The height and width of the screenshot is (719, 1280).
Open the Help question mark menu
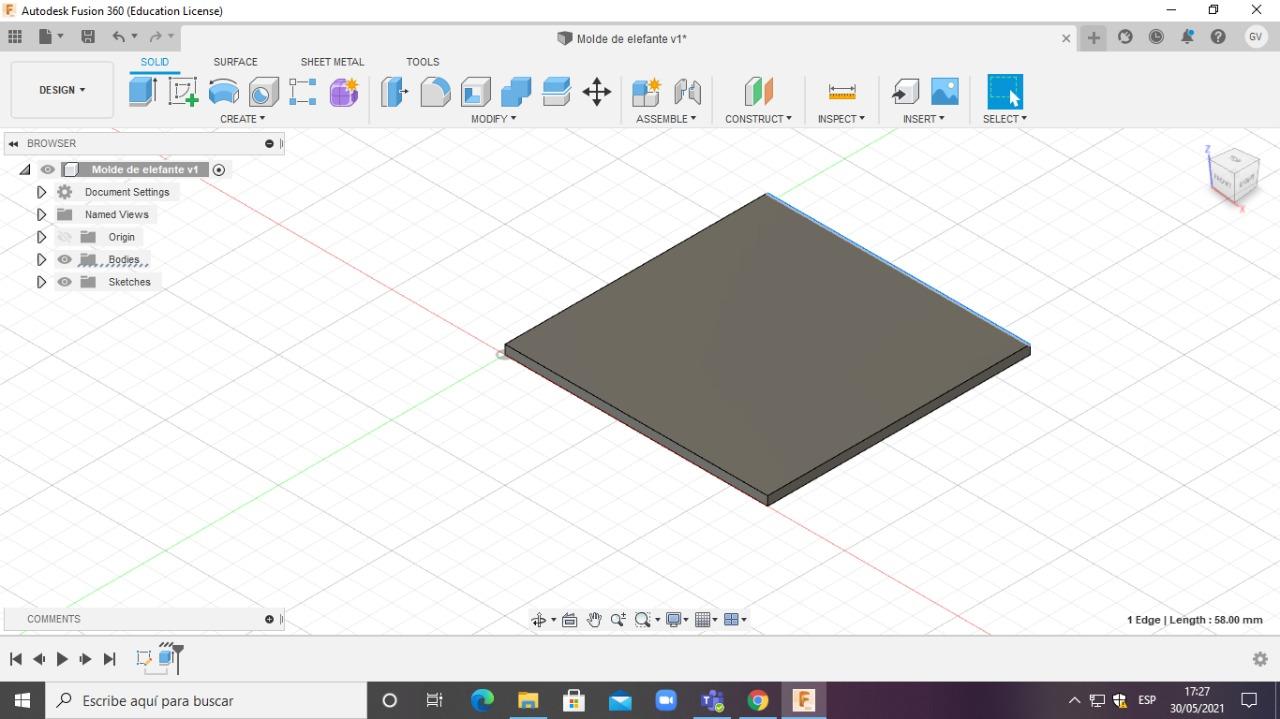(1218, 37)
